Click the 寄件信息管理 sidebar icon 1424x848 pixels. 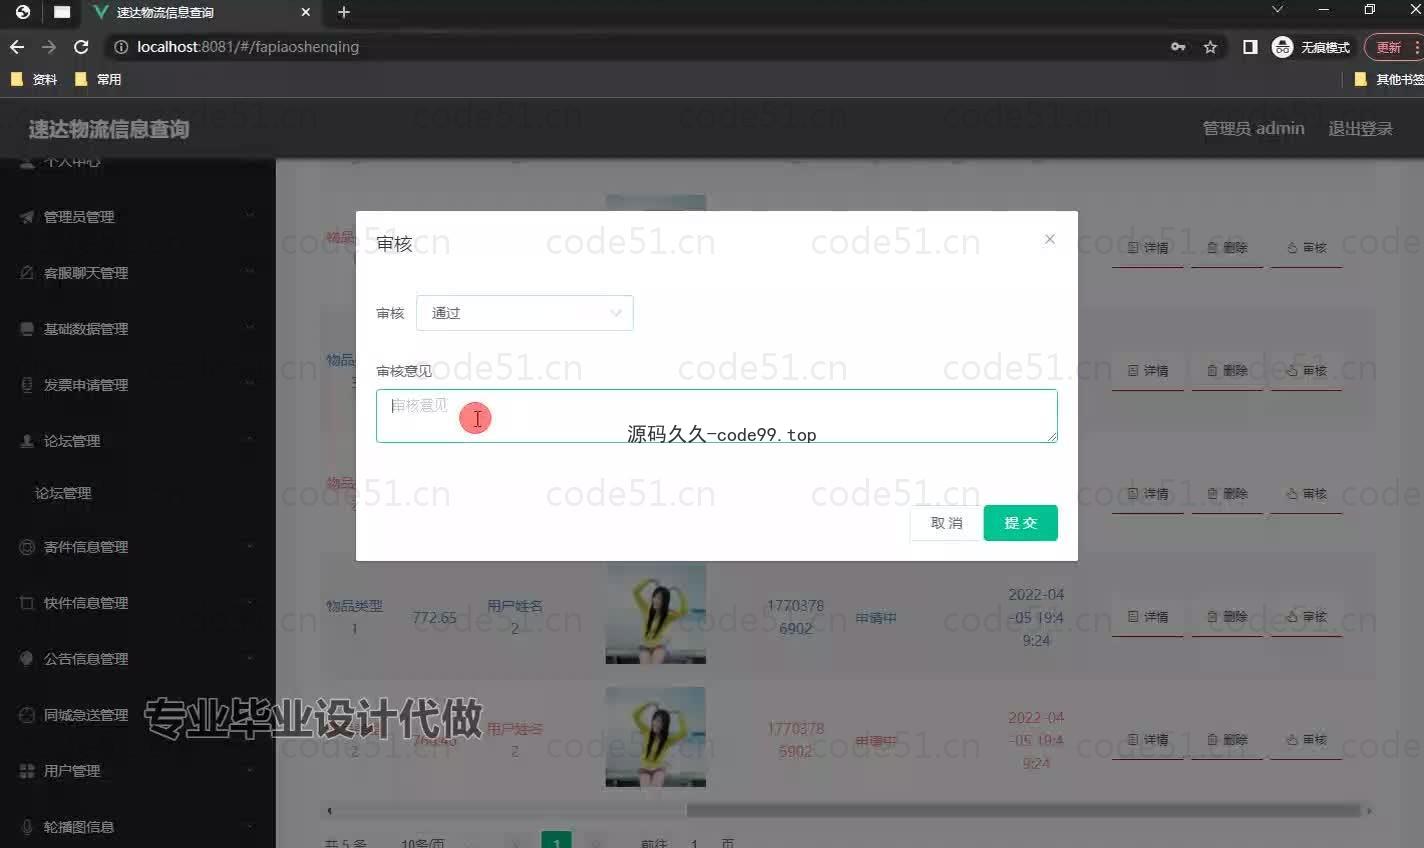coord(27,547)
